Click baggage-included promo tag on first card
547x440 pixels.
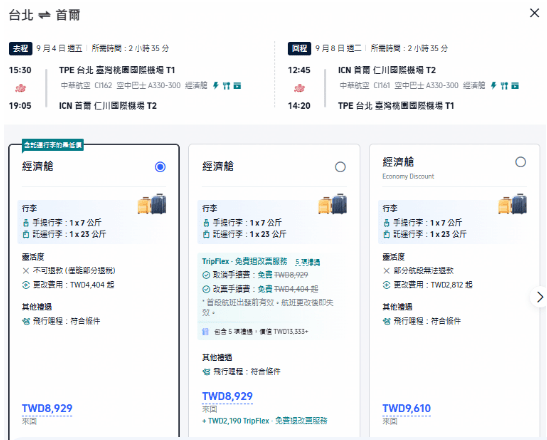click(x=53, y=145)
